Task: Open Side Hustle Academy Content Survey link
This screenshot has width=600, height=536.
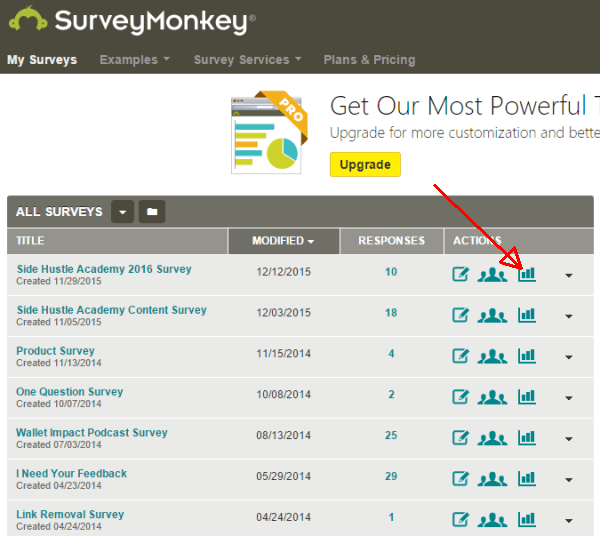Action: 111,310
